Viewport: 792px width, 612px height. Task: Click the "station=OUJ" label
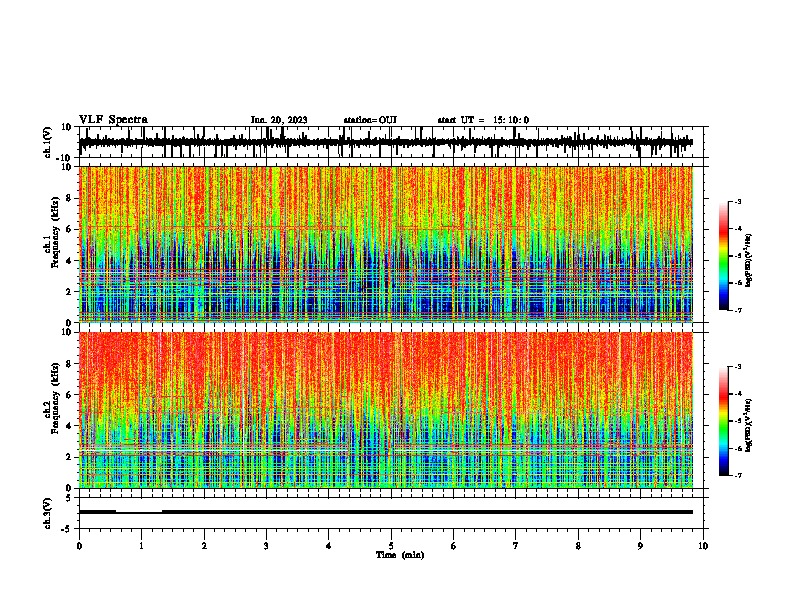pyautogui.click(x=370, y=120)
